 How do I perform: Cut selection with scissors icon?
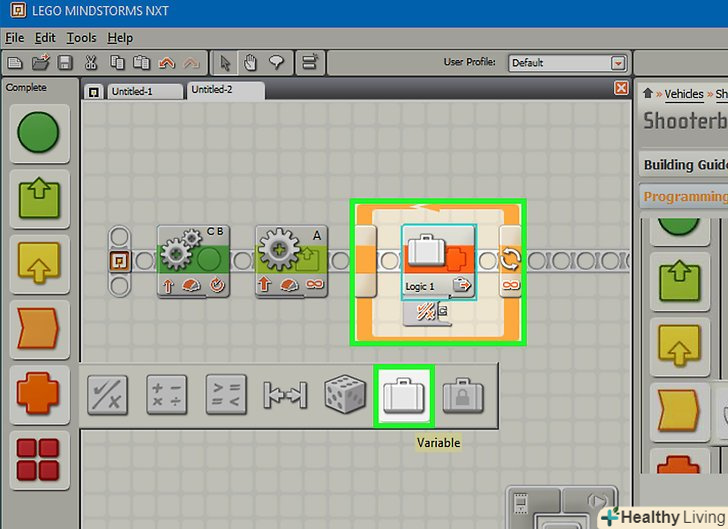click(x=91, y=62)
